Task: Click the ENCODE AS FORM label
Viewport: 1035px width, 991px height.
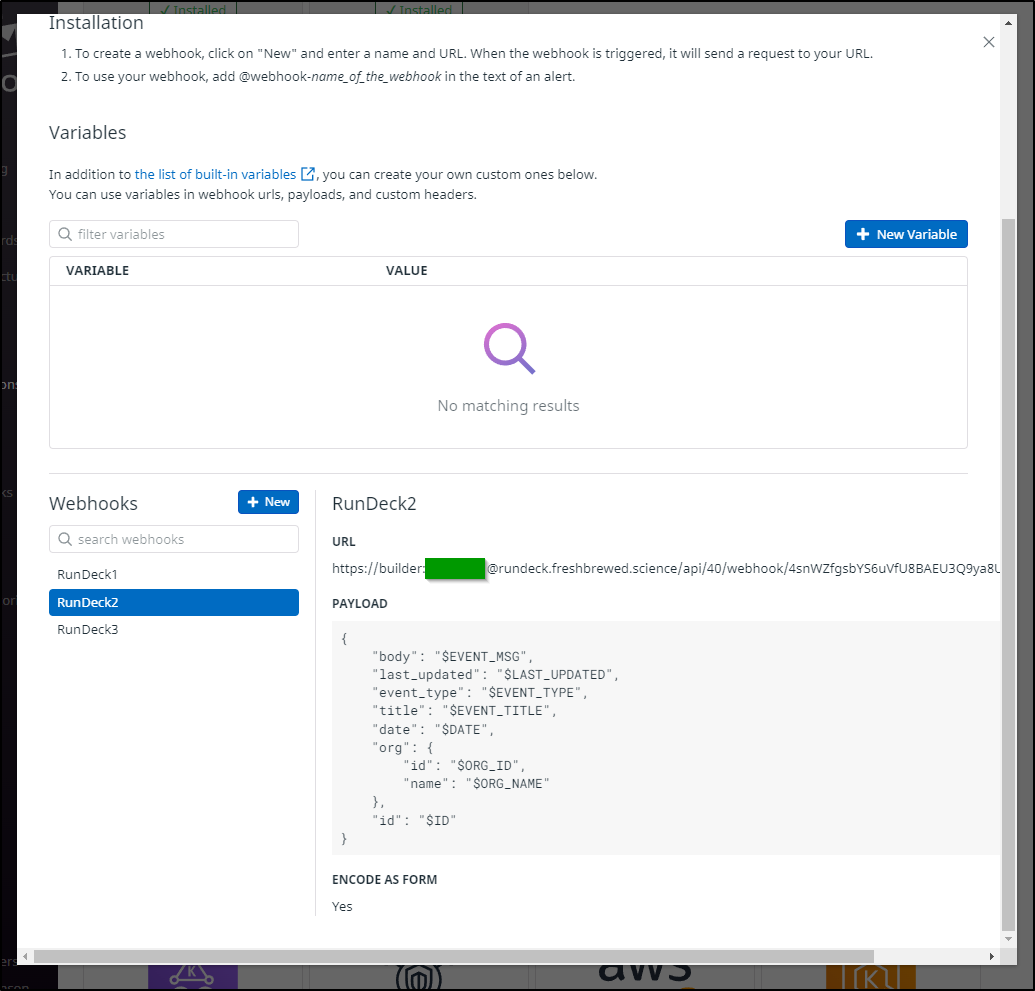Action: [x=384, y=879]
